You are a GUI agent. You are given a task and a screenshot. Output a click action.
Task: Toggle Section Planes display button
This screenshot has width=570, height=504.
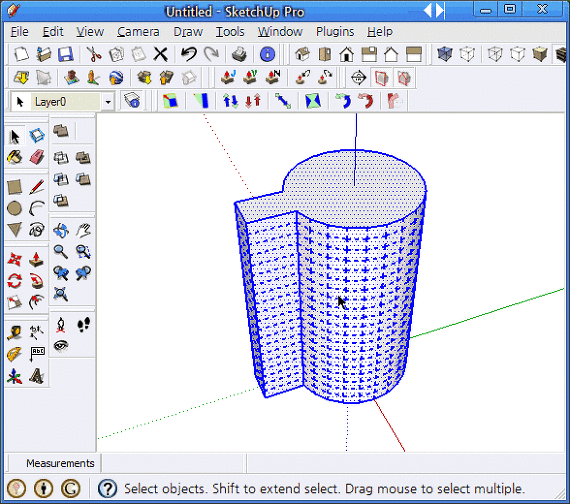[x=381, y=78]
